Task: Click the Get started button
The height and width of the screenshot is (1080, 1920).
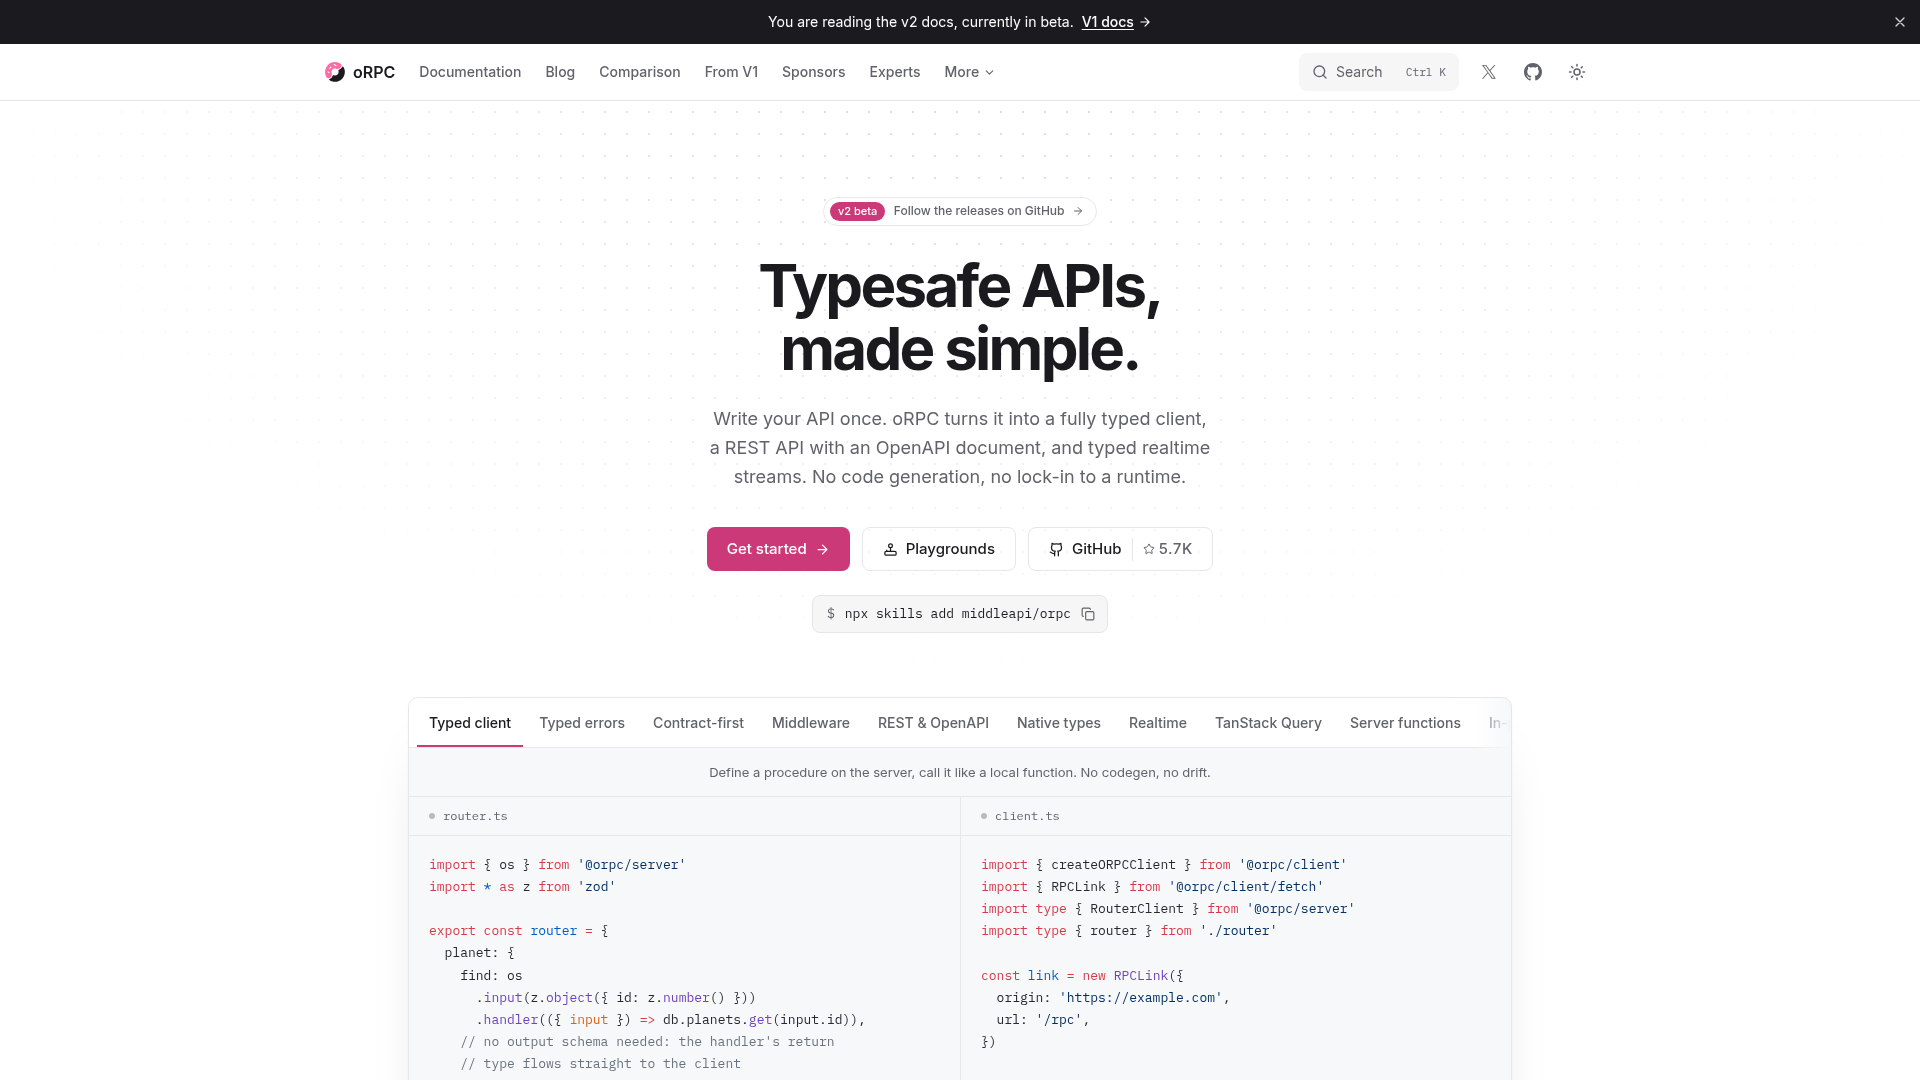Action: pyautogui.click(x=778, y=549)
